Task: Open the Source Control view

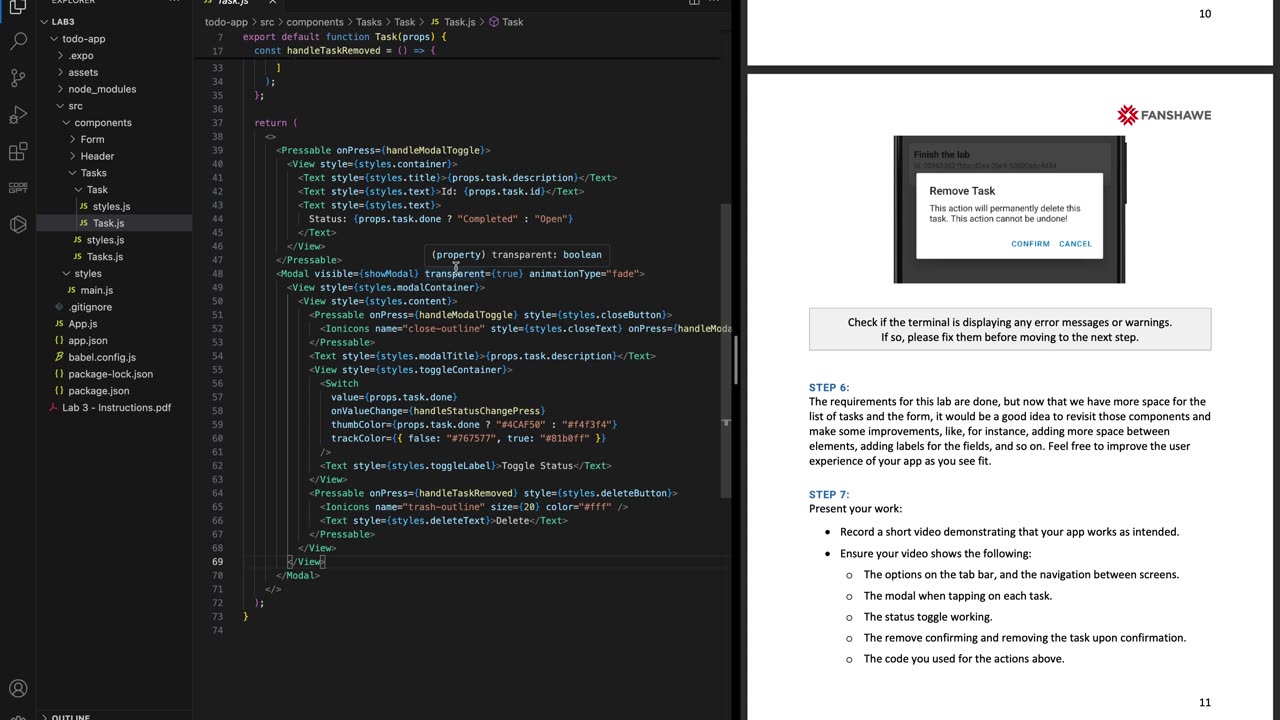Action: (18, 78)
